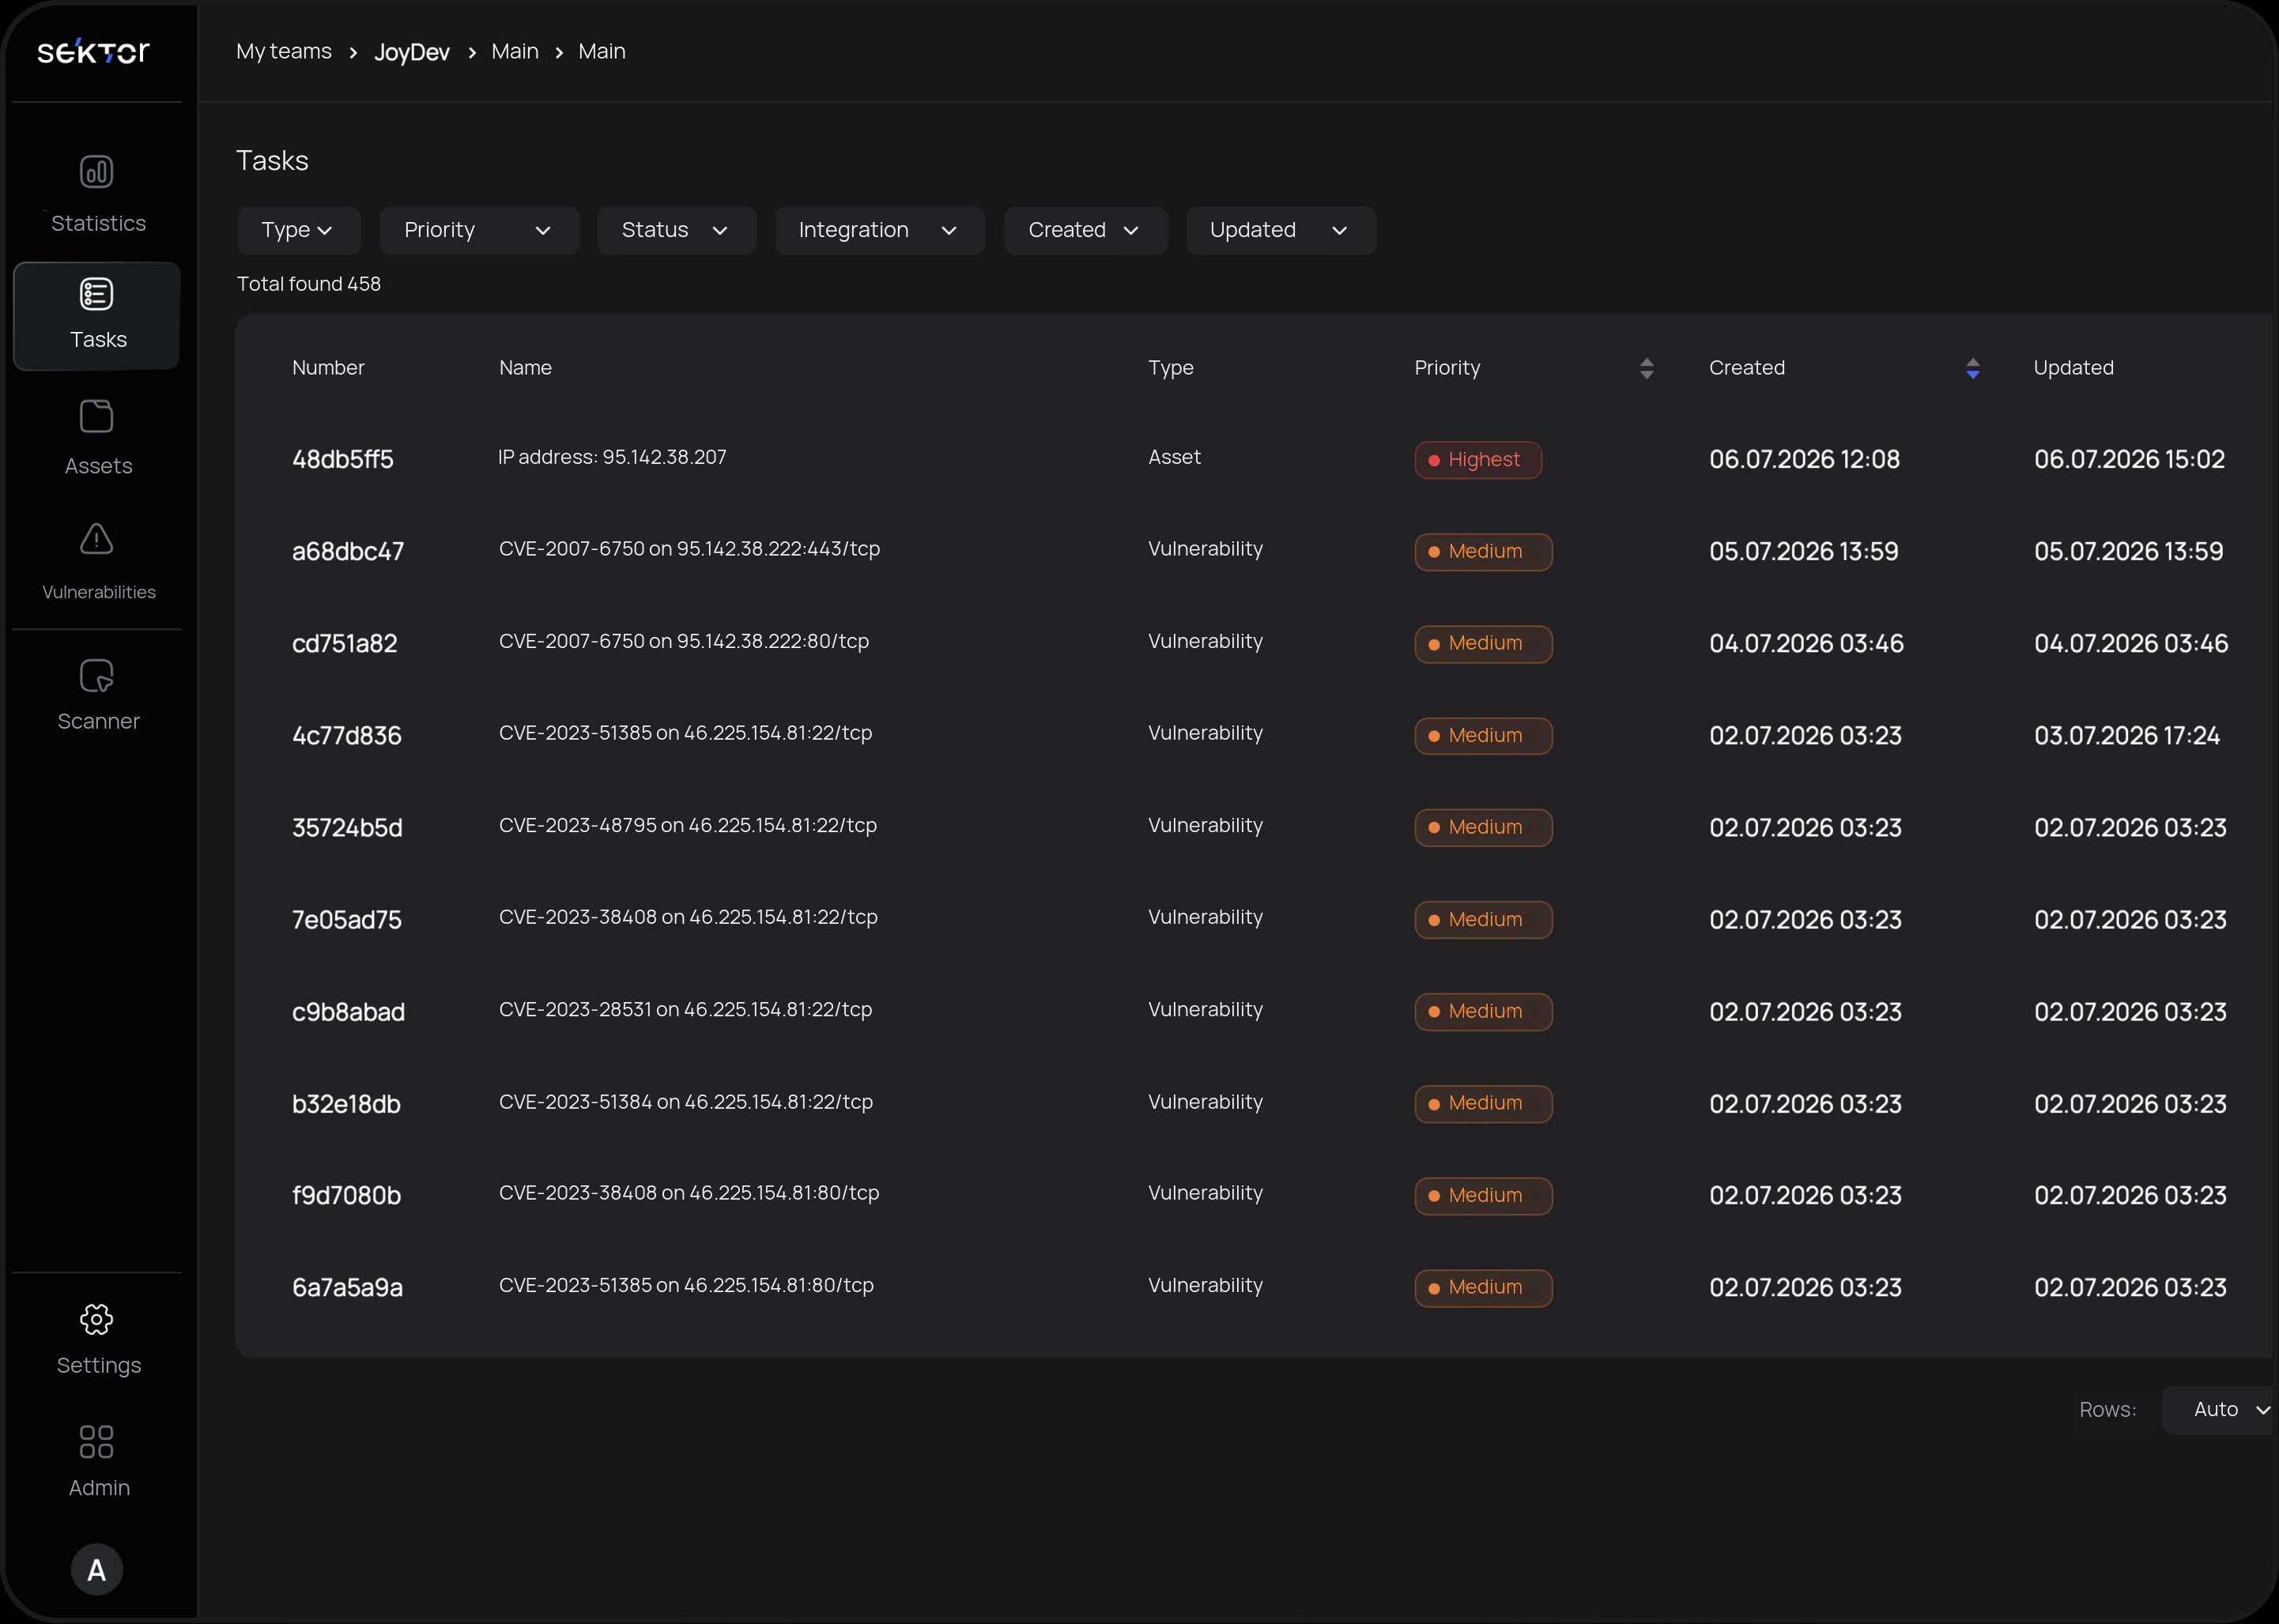The width and height of the screenshot is (2279, 1624).
Task: Open task number f9d7080b
Action: coord(346,1195)
